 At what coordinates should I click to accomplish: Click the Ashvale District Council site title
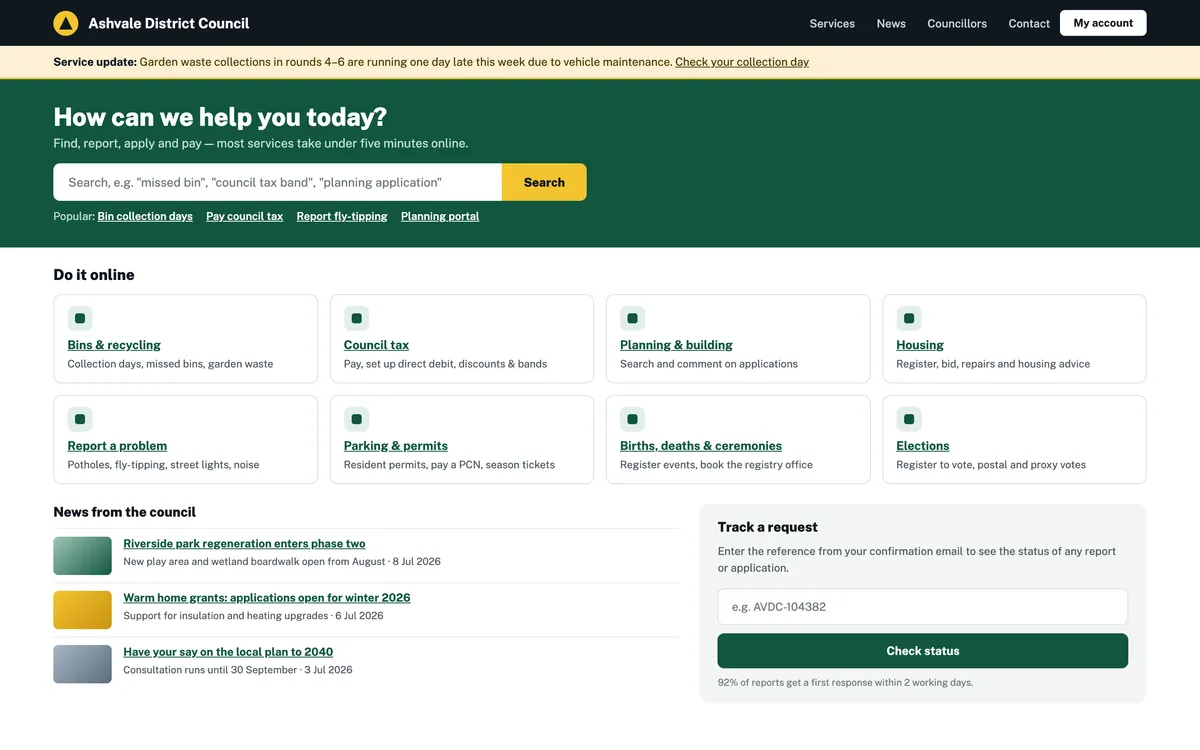click(169, 23)
